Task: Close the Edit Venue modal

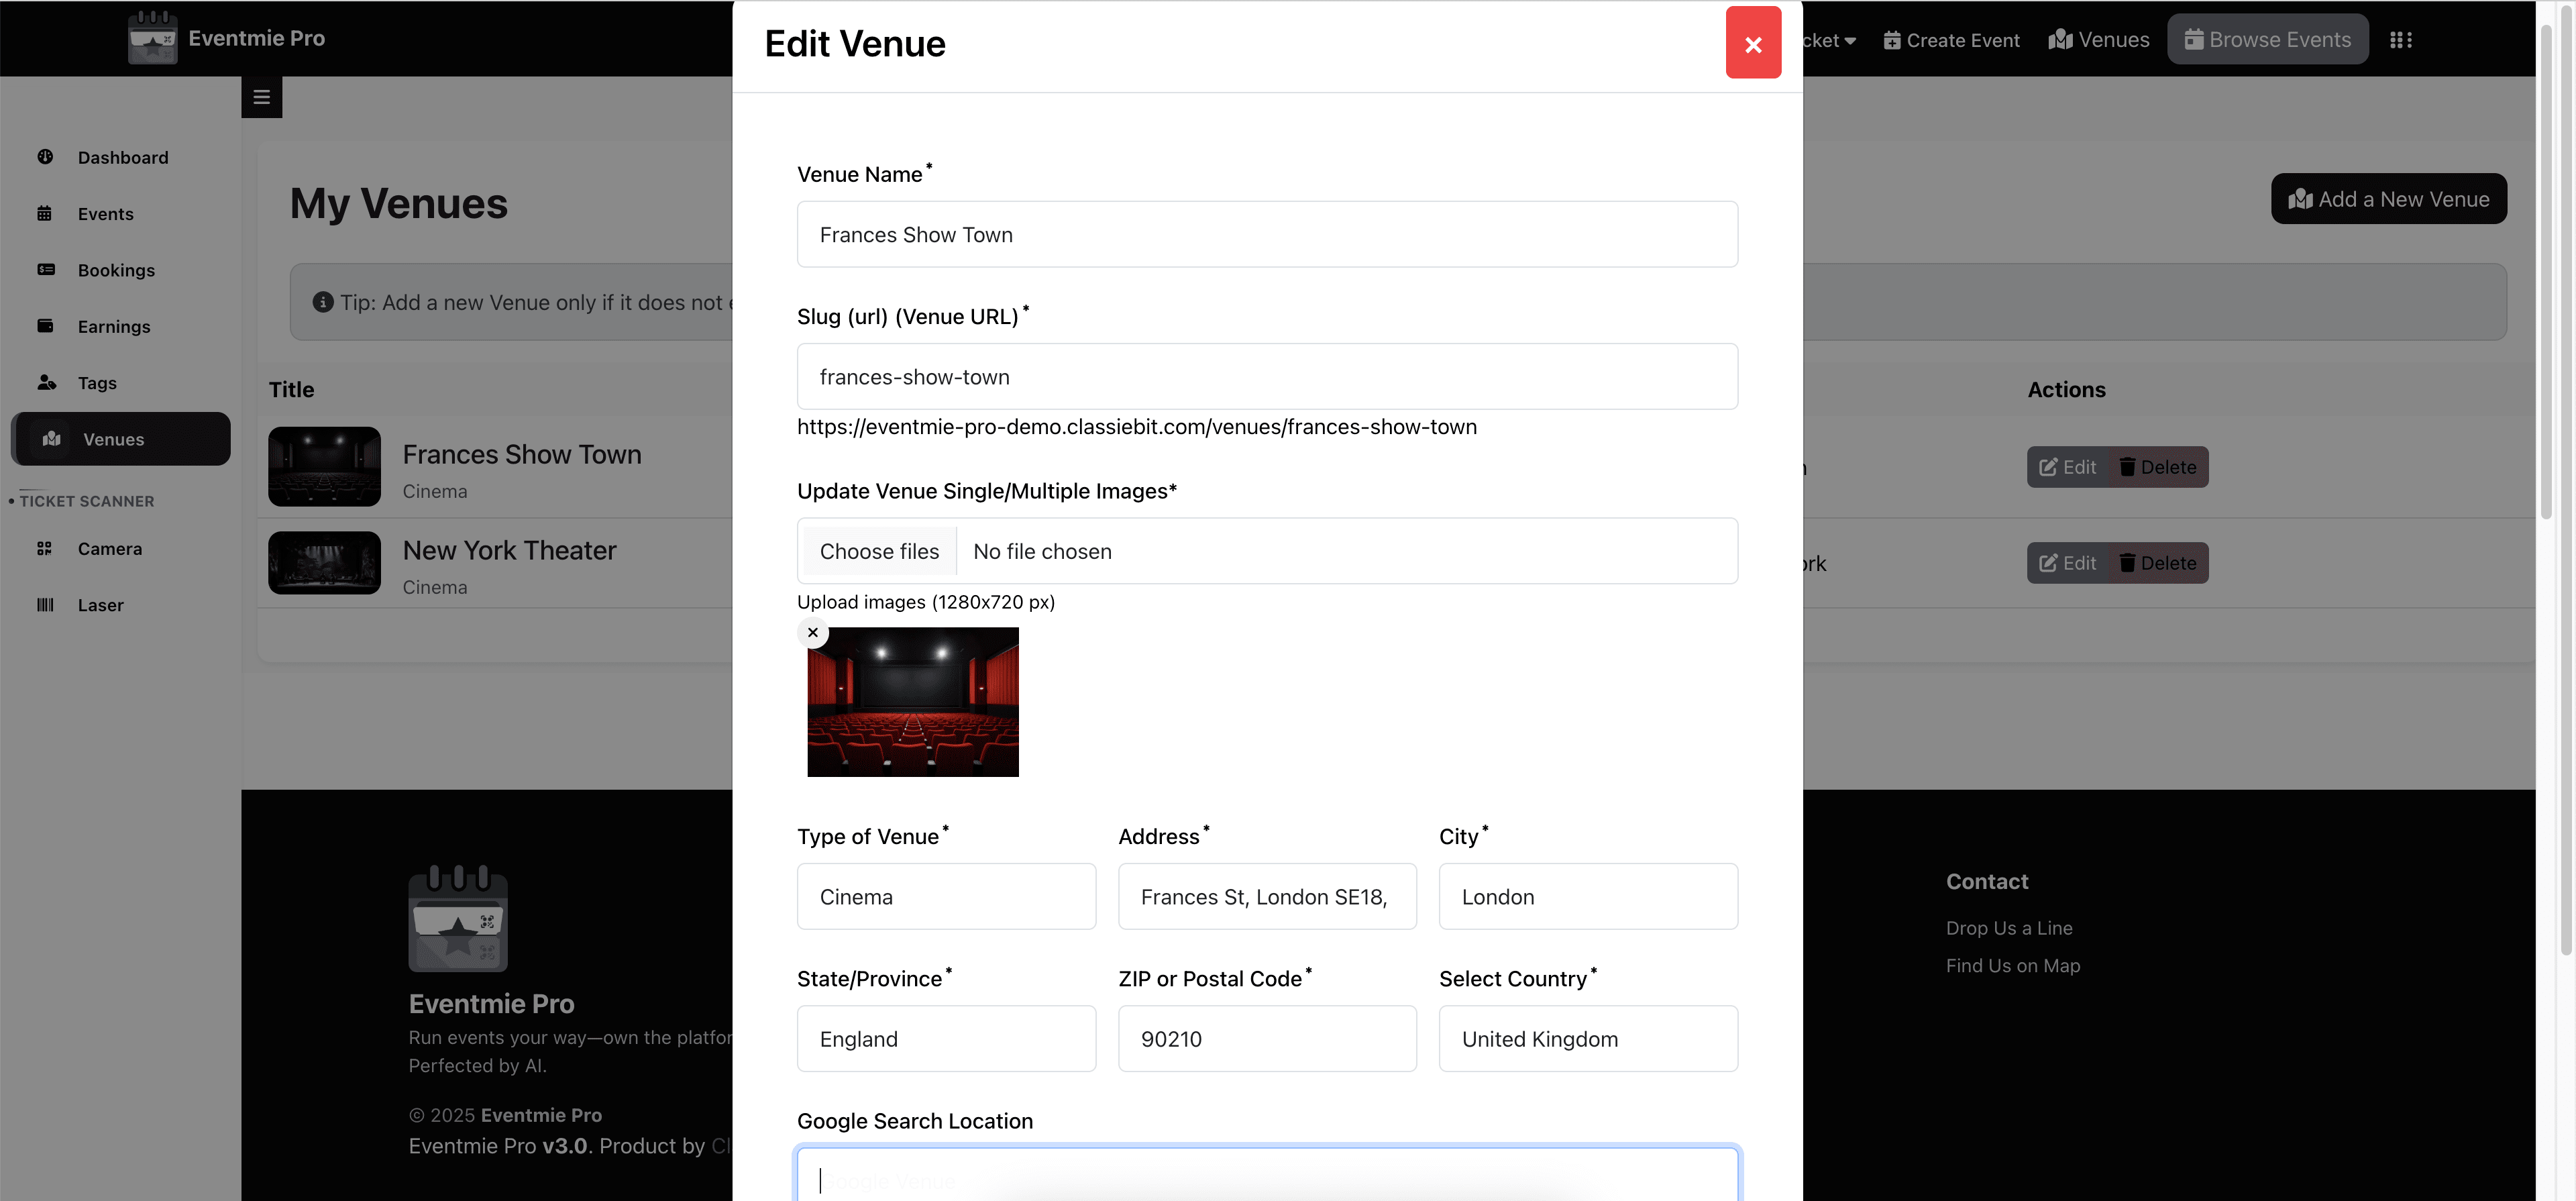Action: point(1752,43)
